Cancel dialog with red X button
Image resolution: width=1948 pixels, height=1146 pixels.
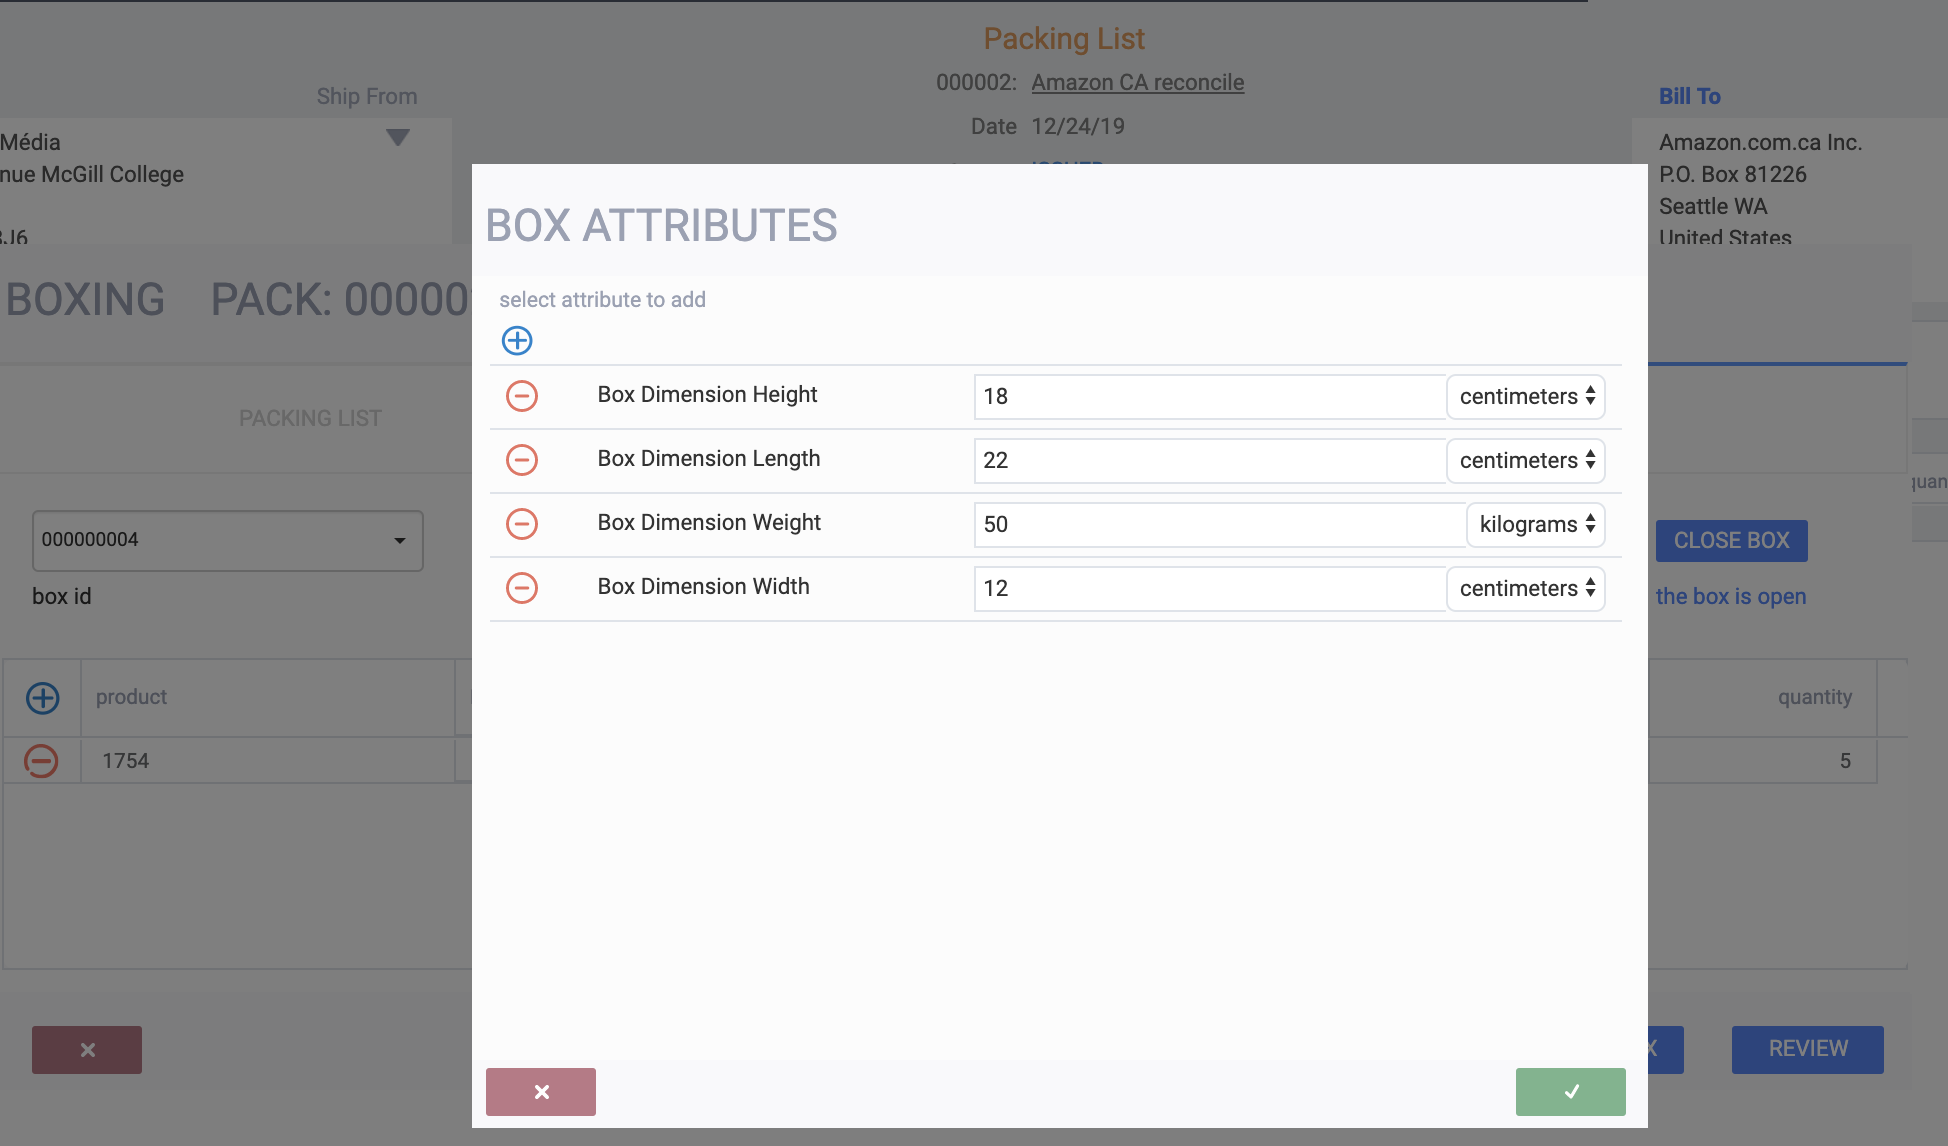(x=541, y=1091)
